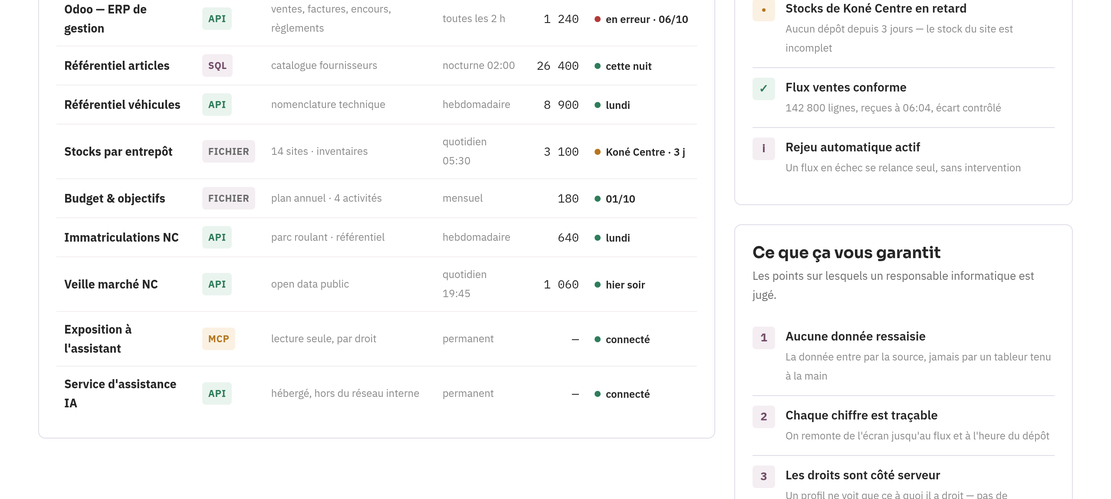Click the 'Aucune donnée ressaisie' guarantee title

pyautogui.click(x=855, y=336)
